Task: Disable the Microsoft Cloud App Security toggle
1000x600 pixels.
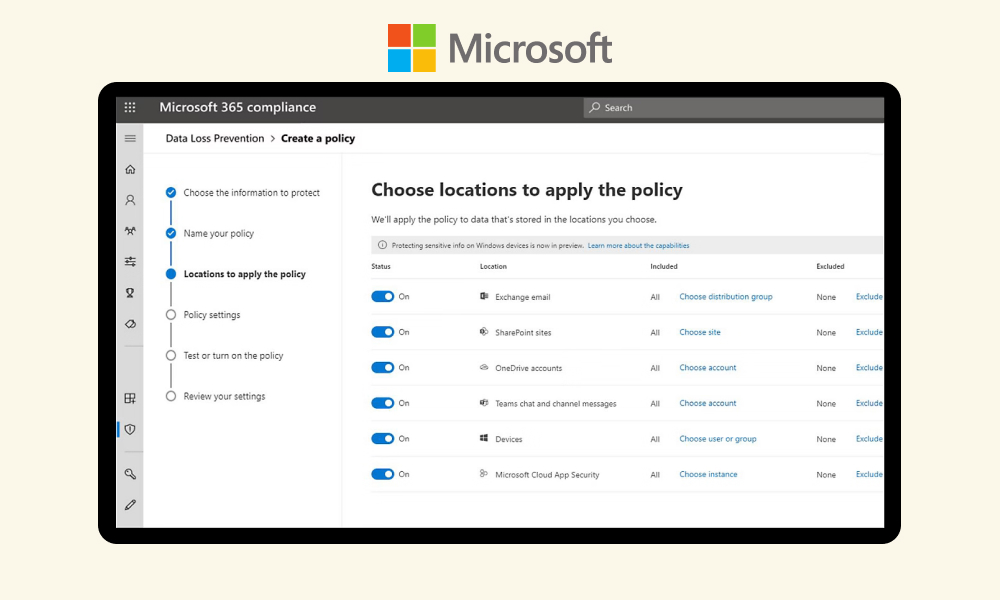Action: pyautogui.click(x=383, y=474)
